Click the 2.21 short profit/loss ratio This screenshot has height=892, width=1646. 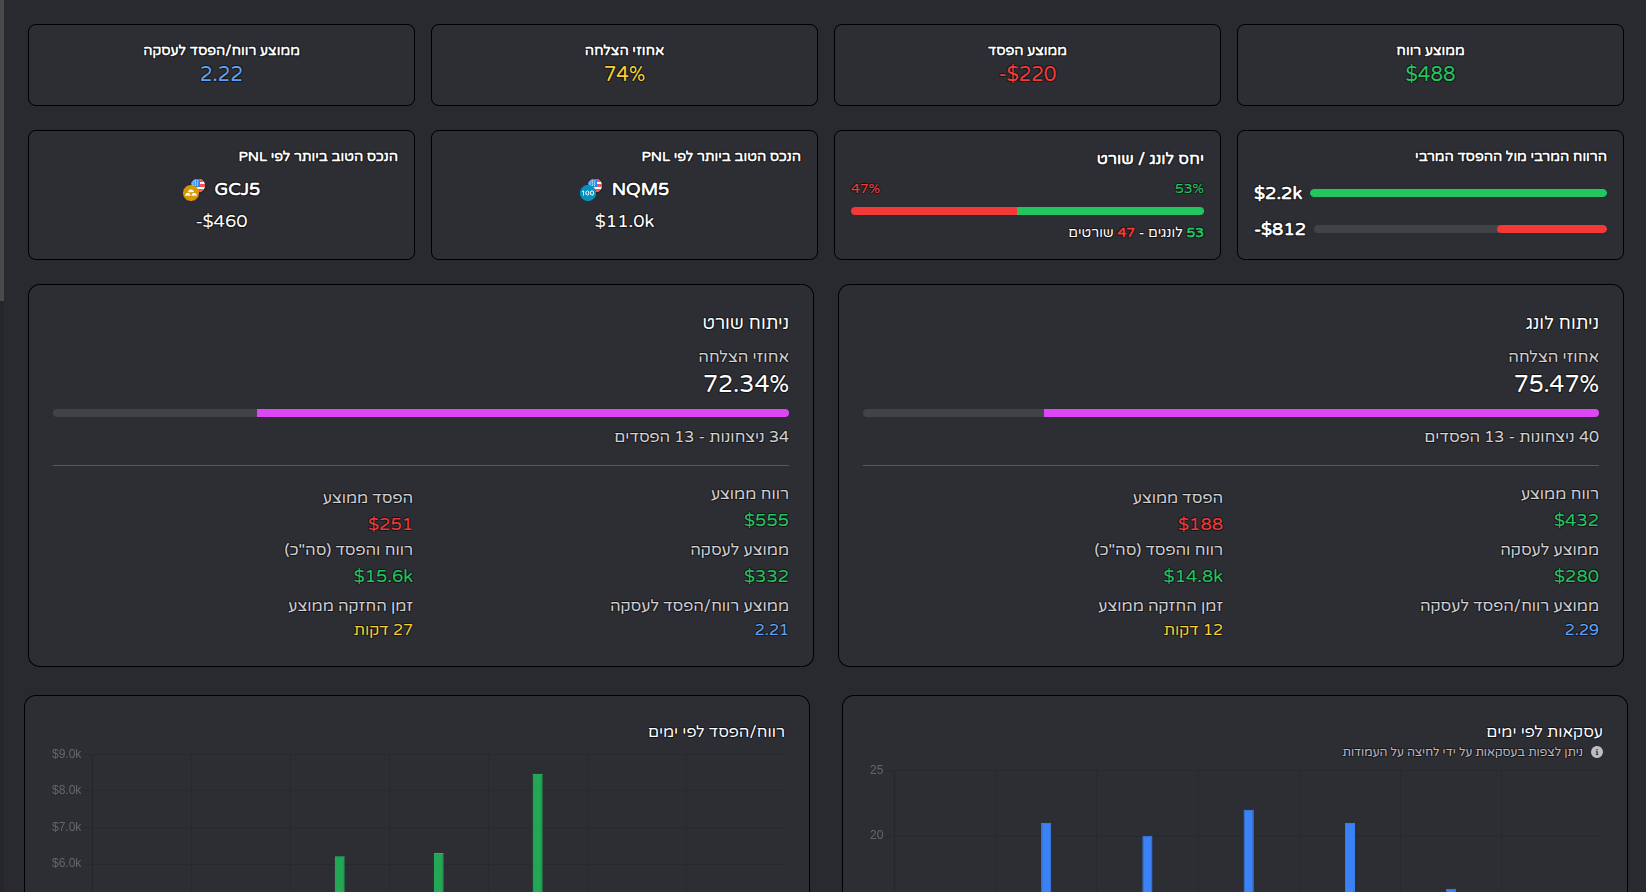(771, 630)
